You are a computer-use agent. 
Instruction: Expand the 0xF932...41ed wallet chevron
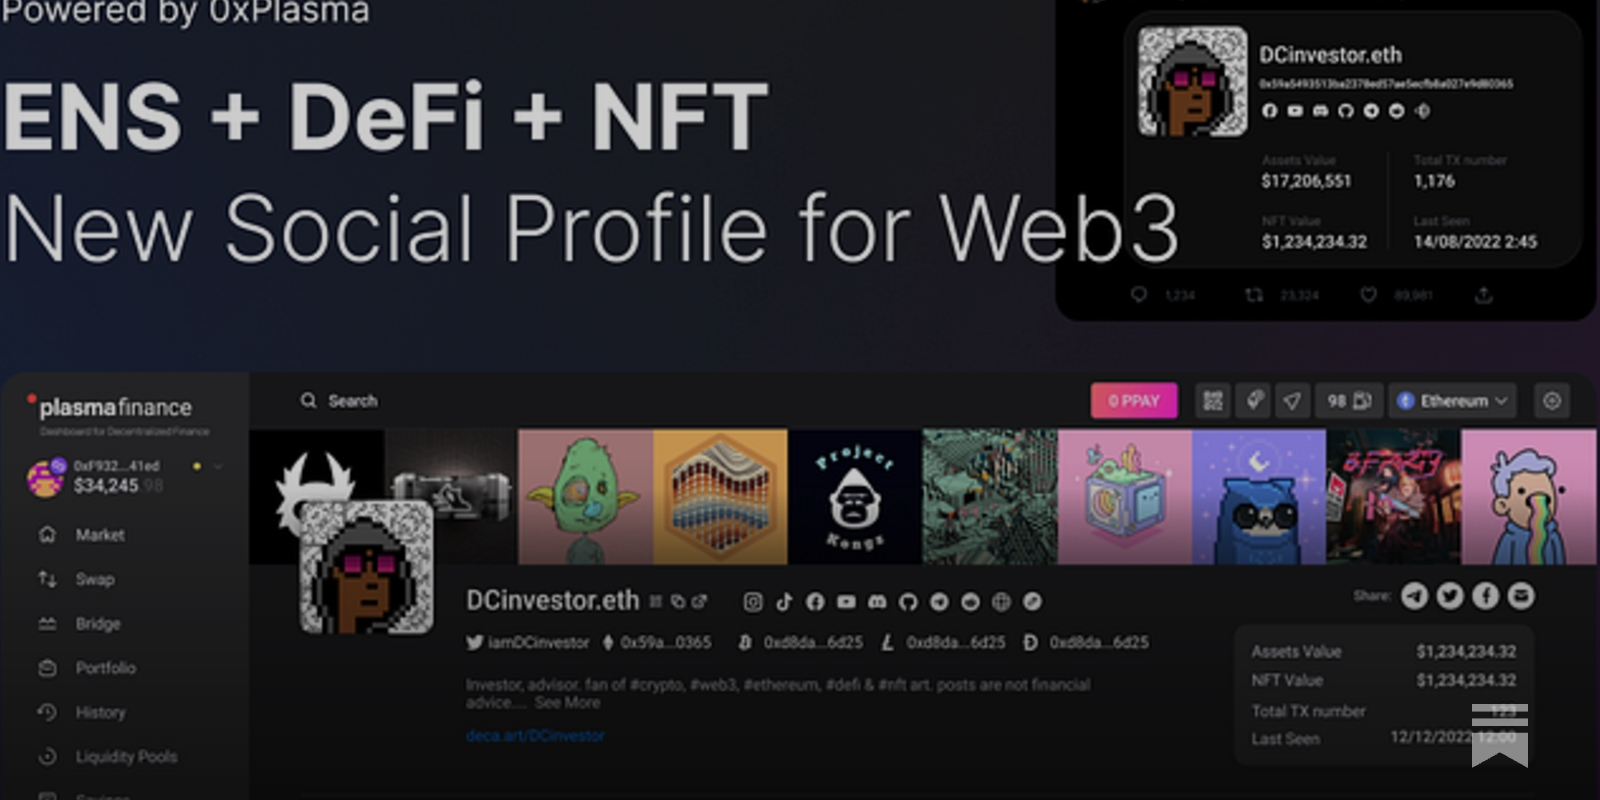218,466
